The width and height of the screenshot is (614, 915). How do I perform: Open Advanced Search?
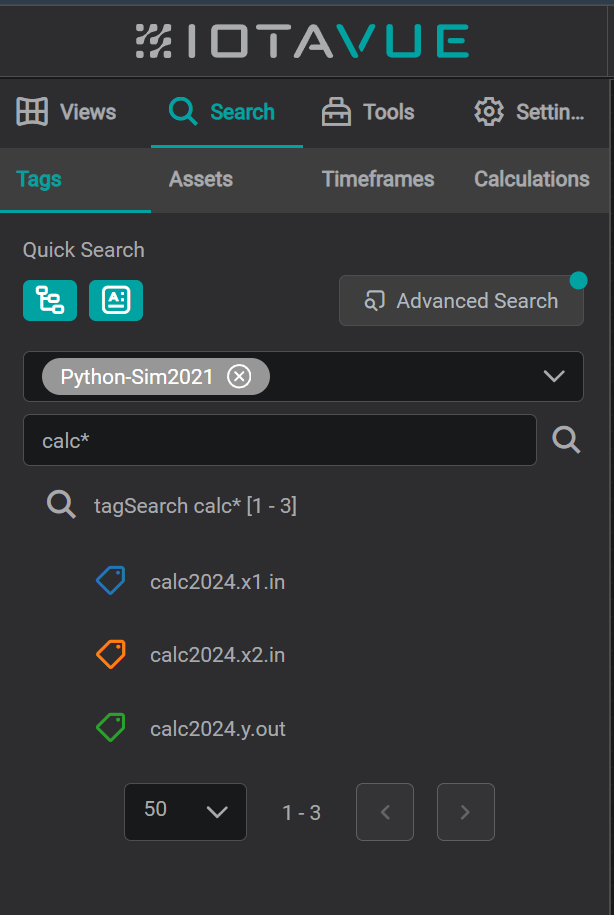(461, 301)
